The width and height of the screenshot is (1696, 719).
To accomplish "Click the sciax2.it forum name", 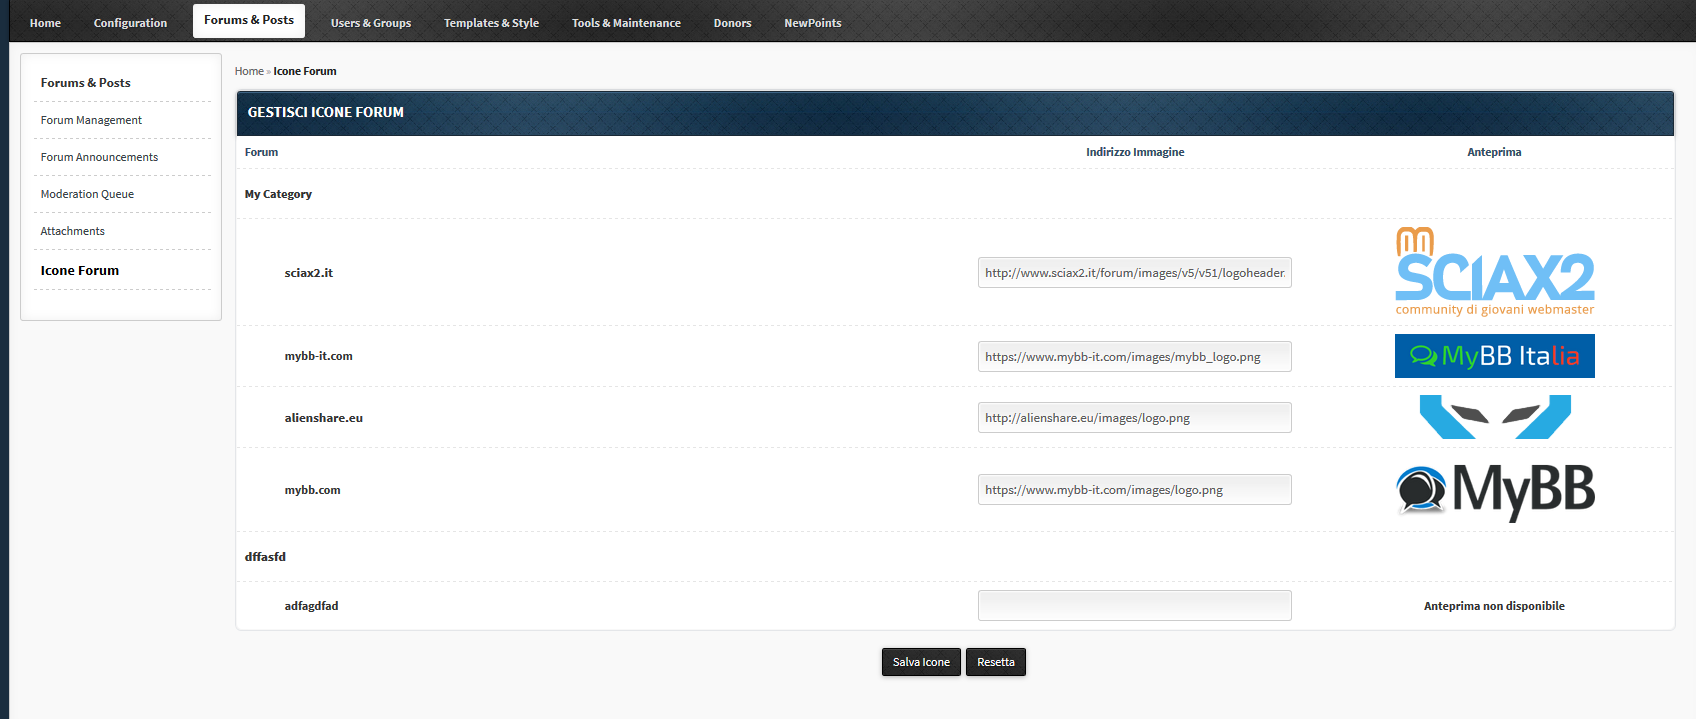I will (x=309, y=273).
